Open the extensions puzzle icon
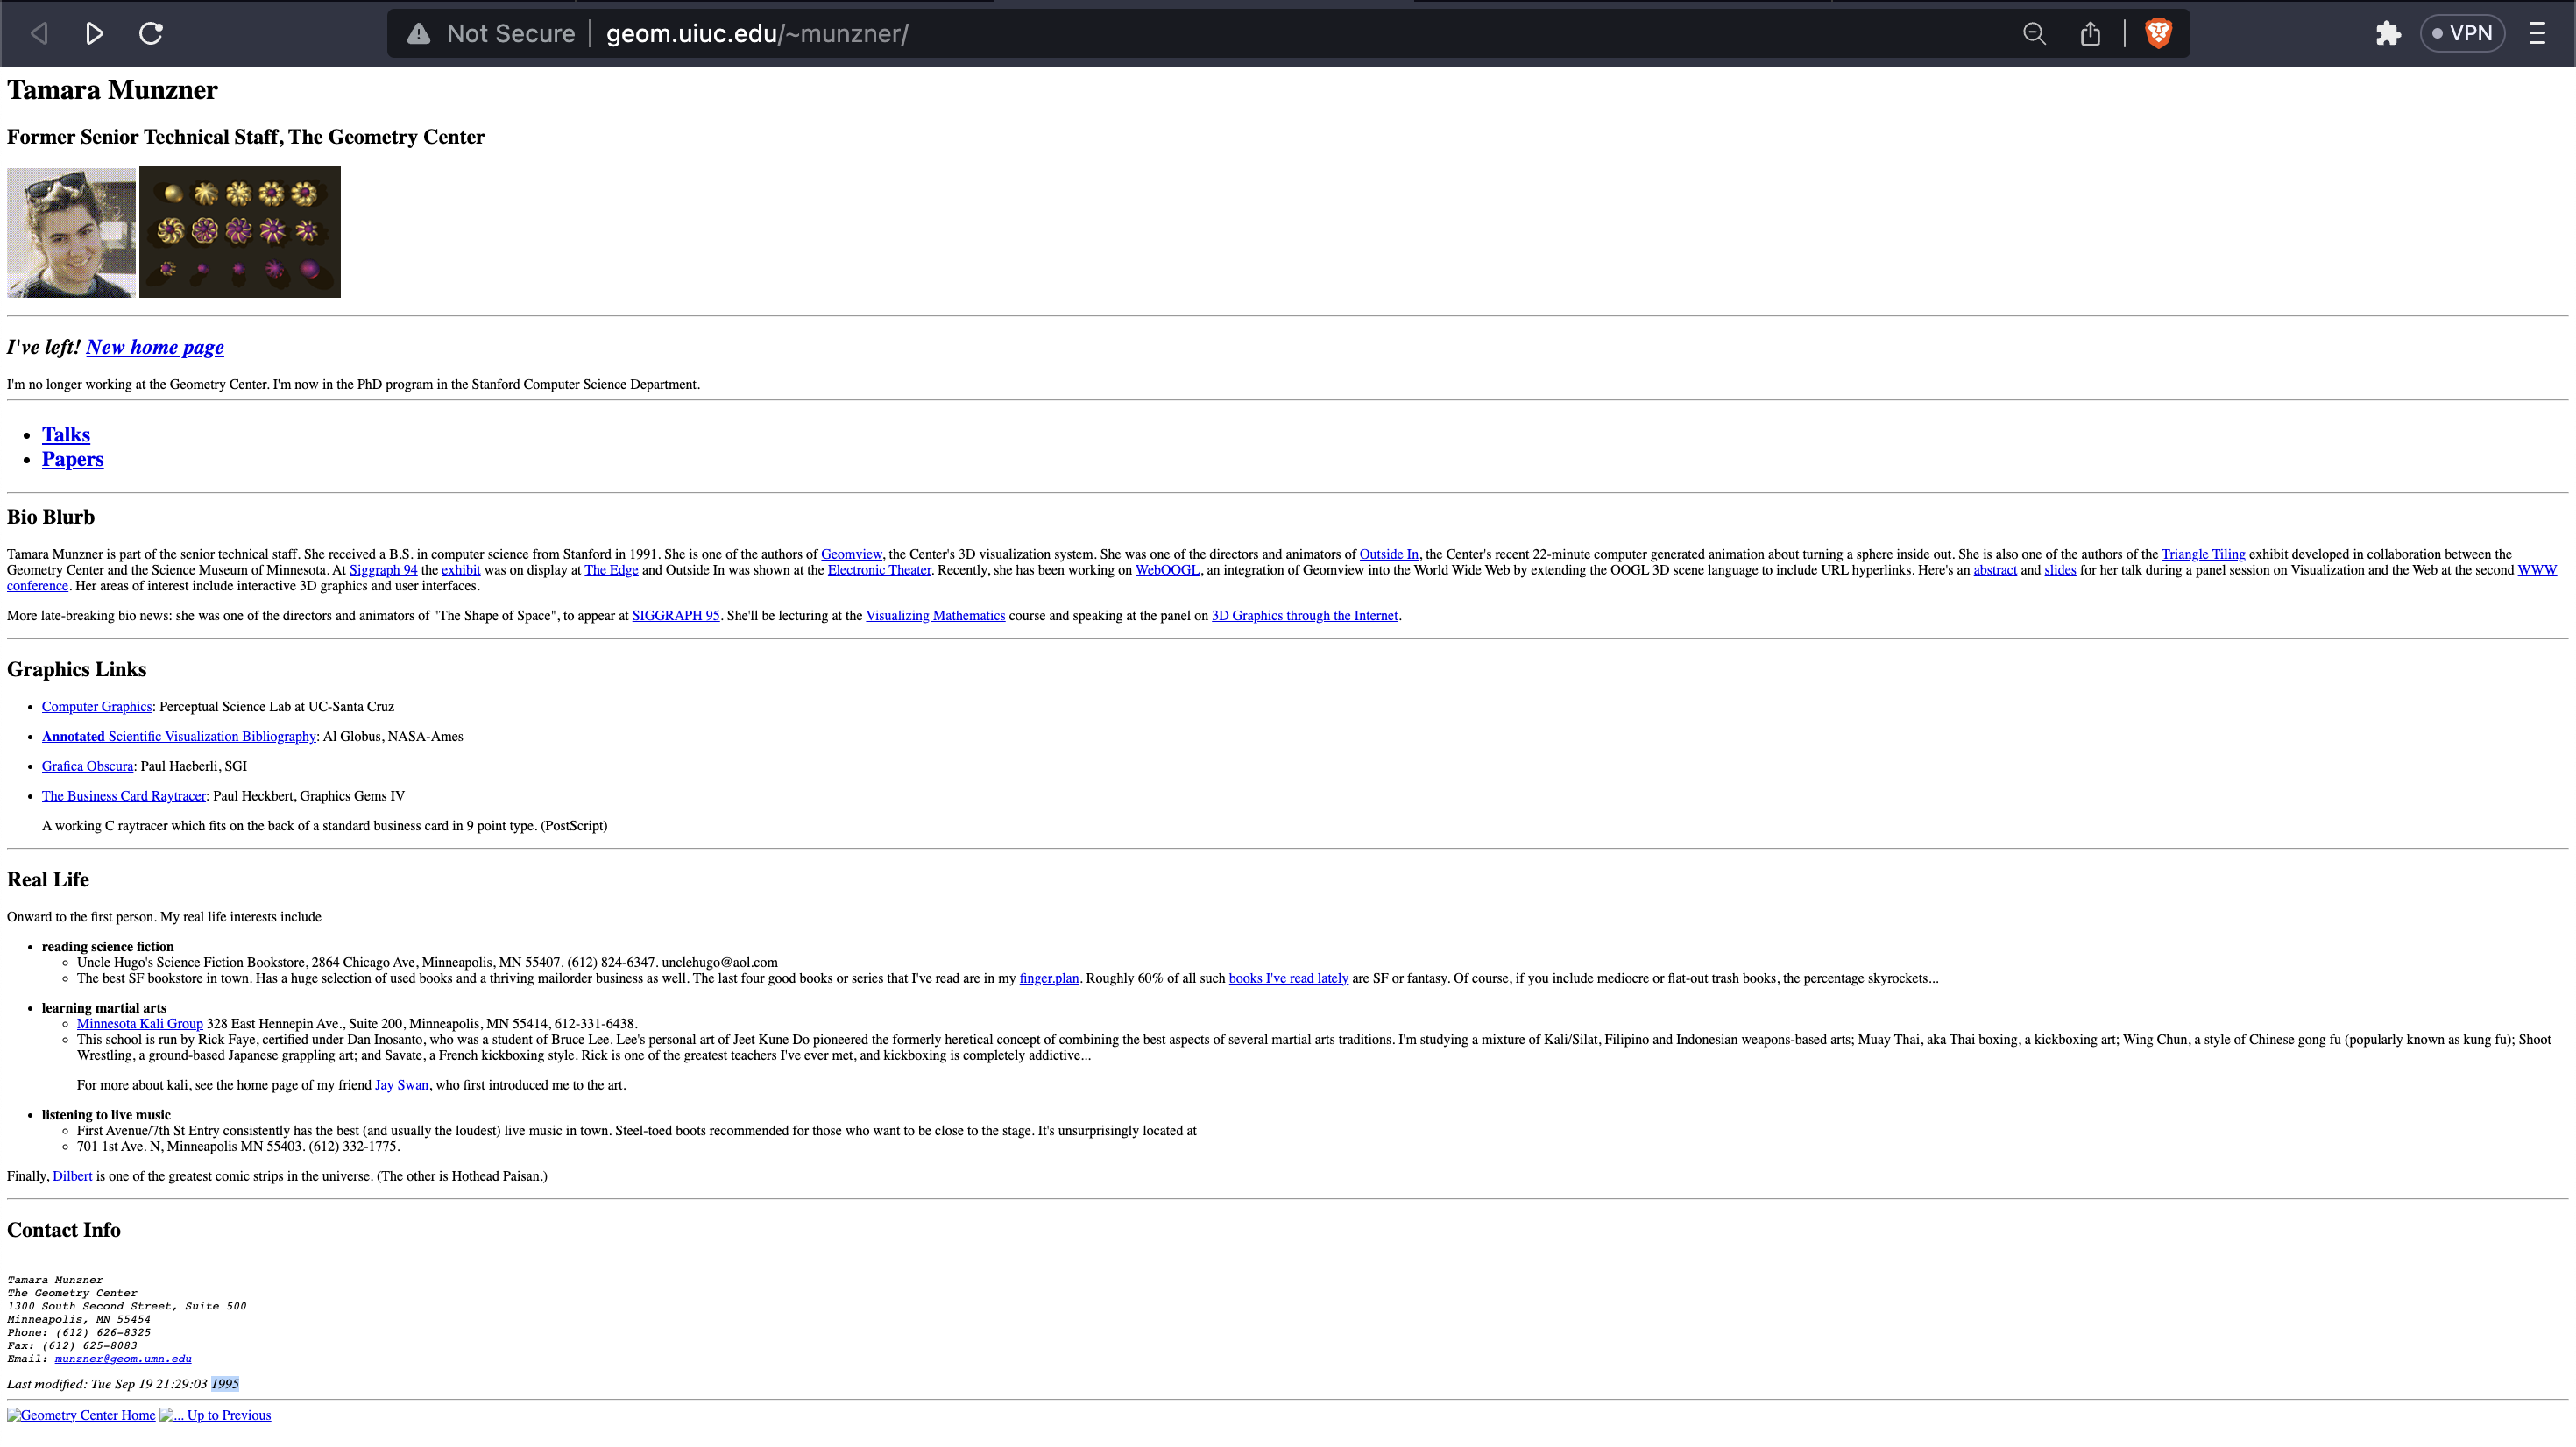Screen dimensions: 2576x1447 click(x=2388, y=34)
